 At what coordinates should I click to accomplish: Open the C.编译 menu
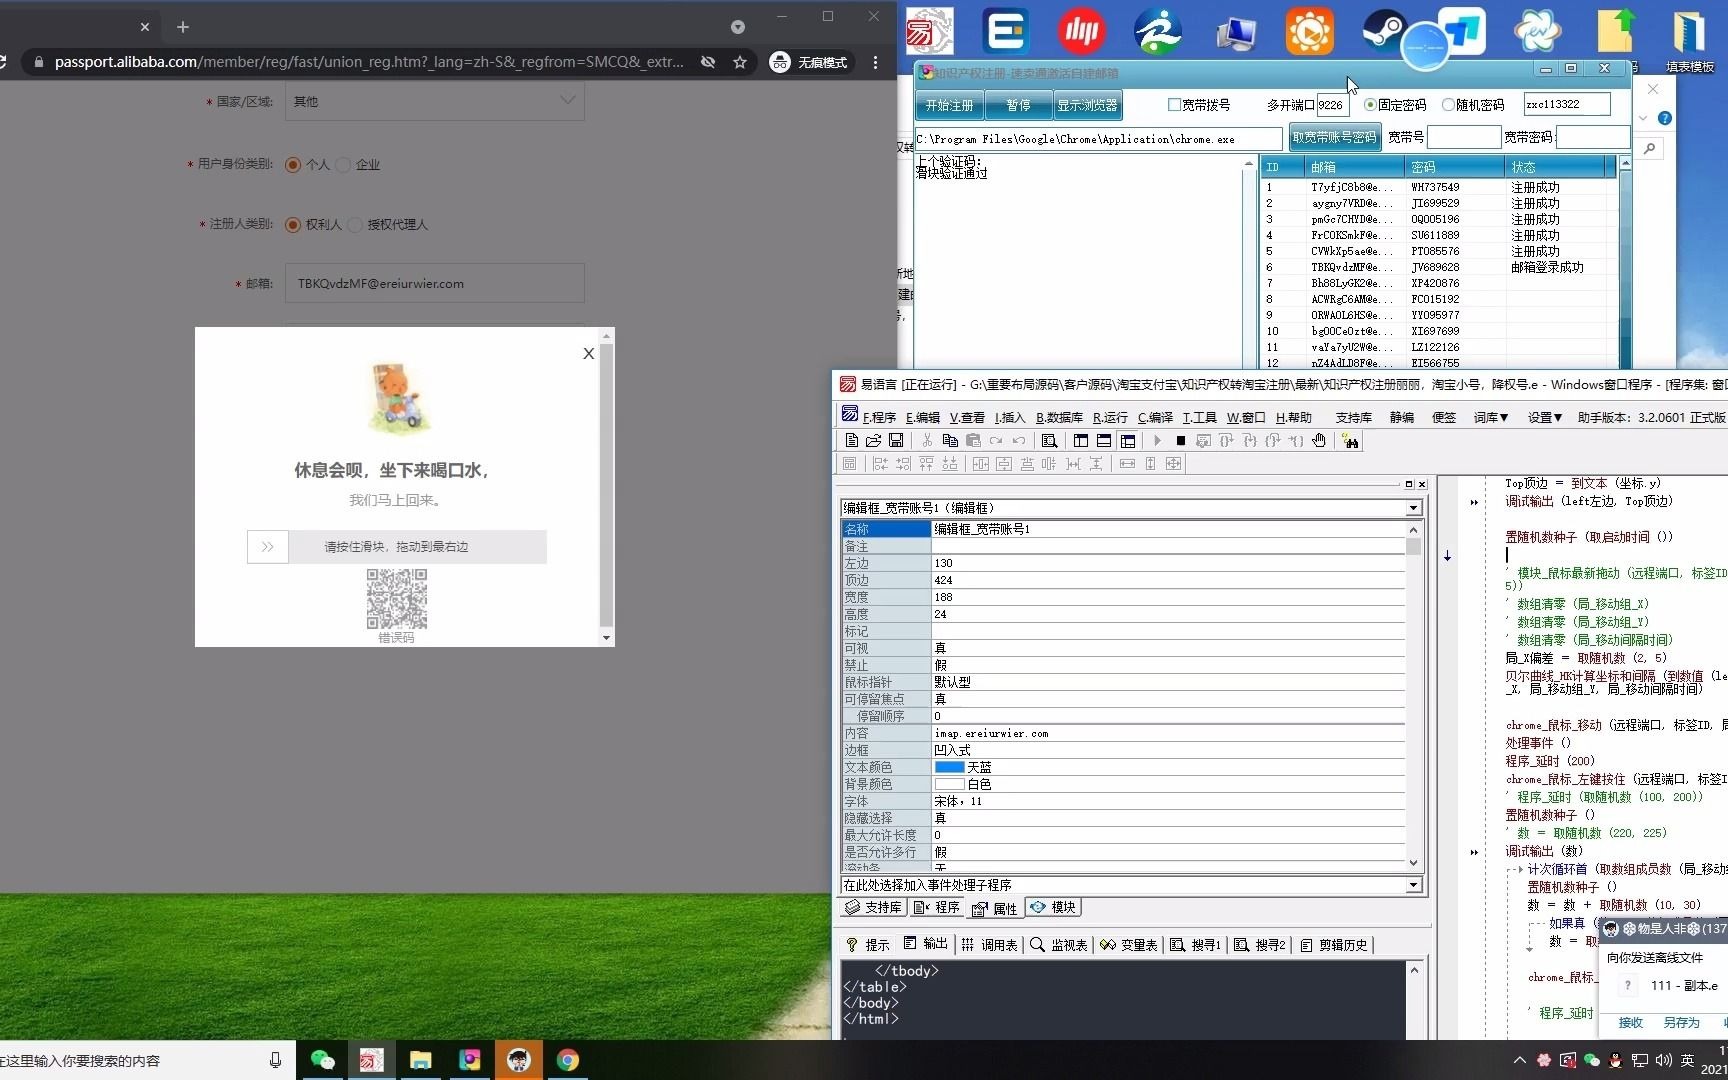(1155, 417)
